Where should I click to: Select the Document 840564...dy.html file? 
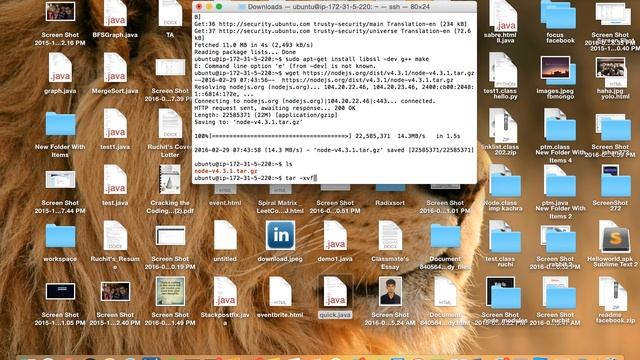[x=445, y=292]
